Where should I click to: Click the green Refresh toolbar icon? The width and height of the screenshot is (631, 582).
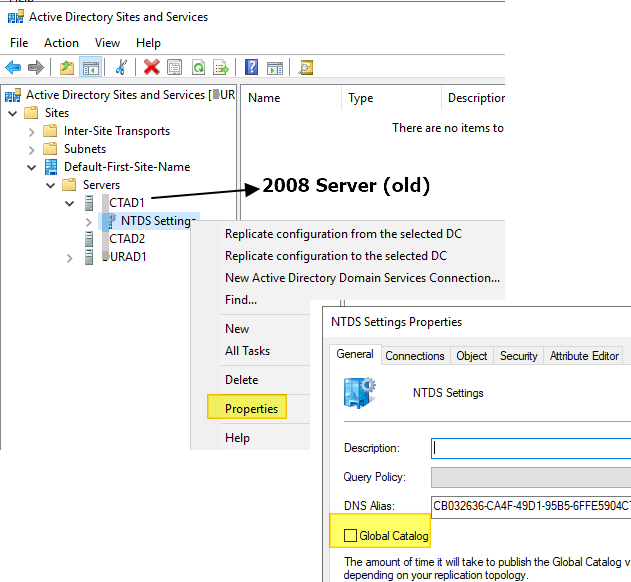[198, 67]
